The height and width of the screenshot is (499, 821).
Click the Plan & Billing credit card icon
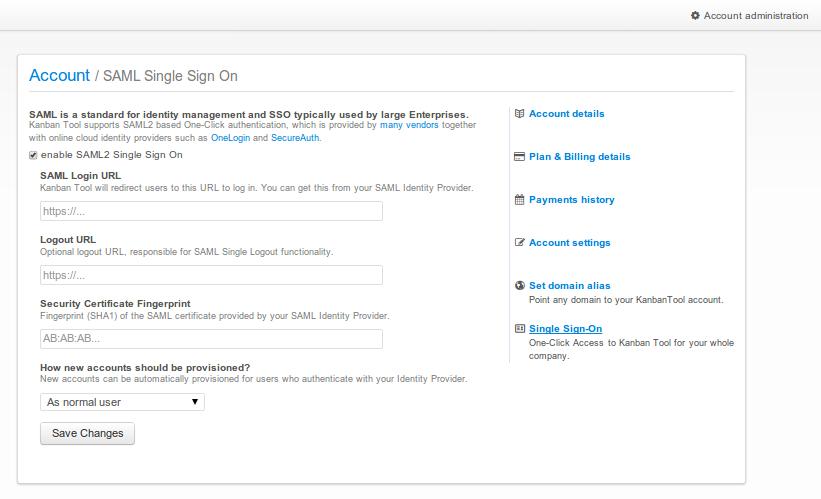point(519,157)
